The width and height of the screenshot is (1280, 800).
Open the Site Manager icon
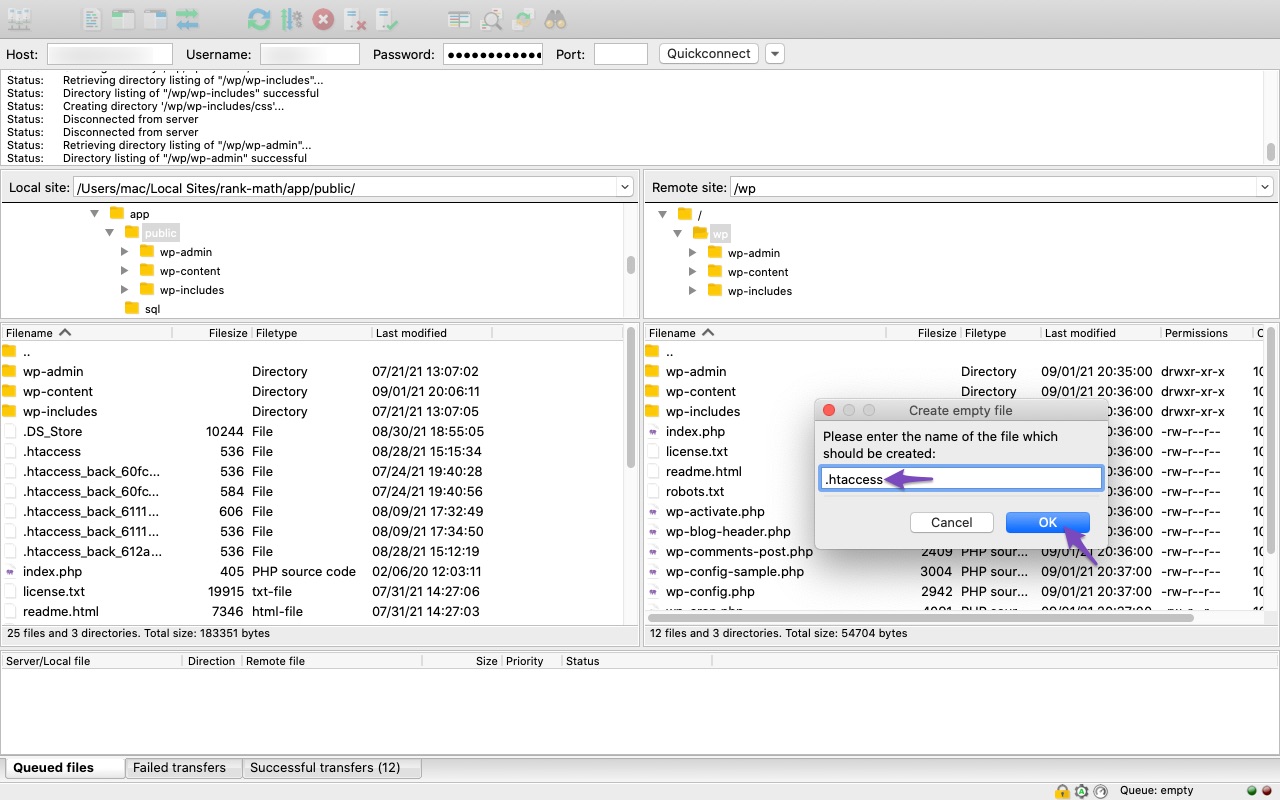(x=19, y=19)
